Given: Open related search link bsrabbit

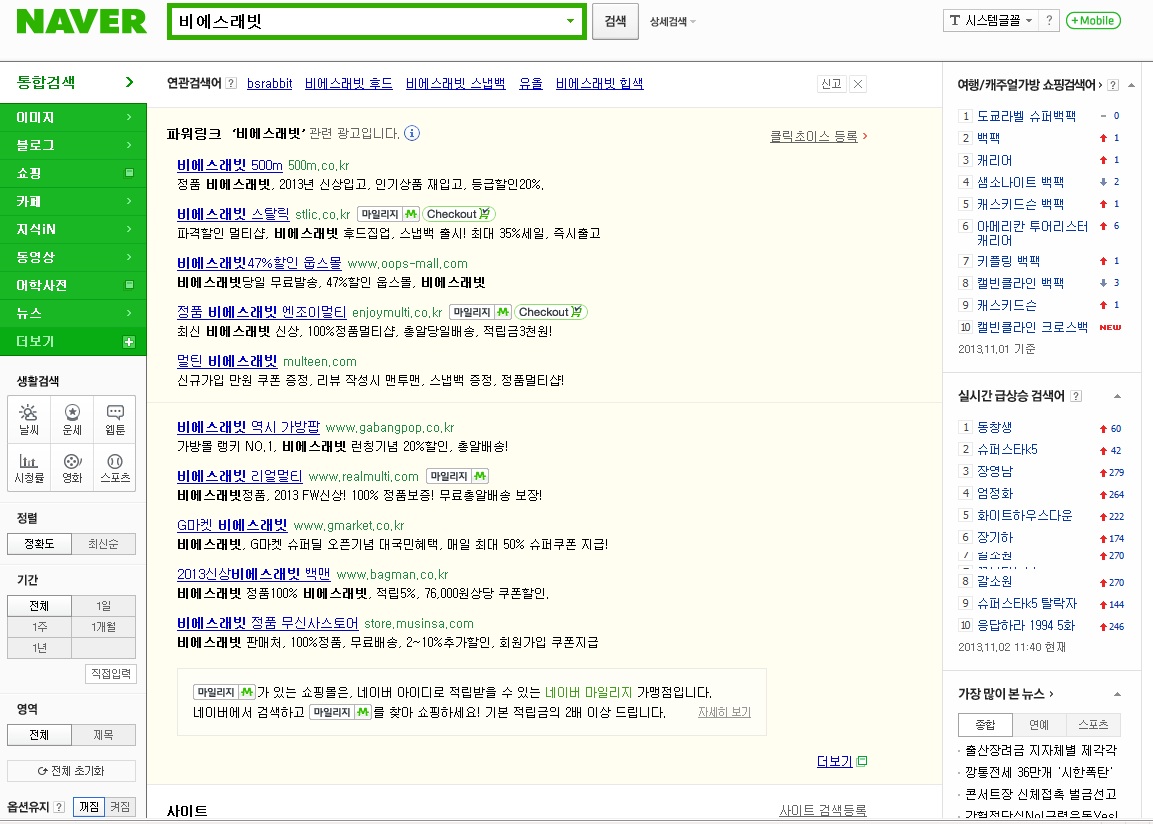Looking at the screenshot, I should pyautogui.click(x=269, y=84).
